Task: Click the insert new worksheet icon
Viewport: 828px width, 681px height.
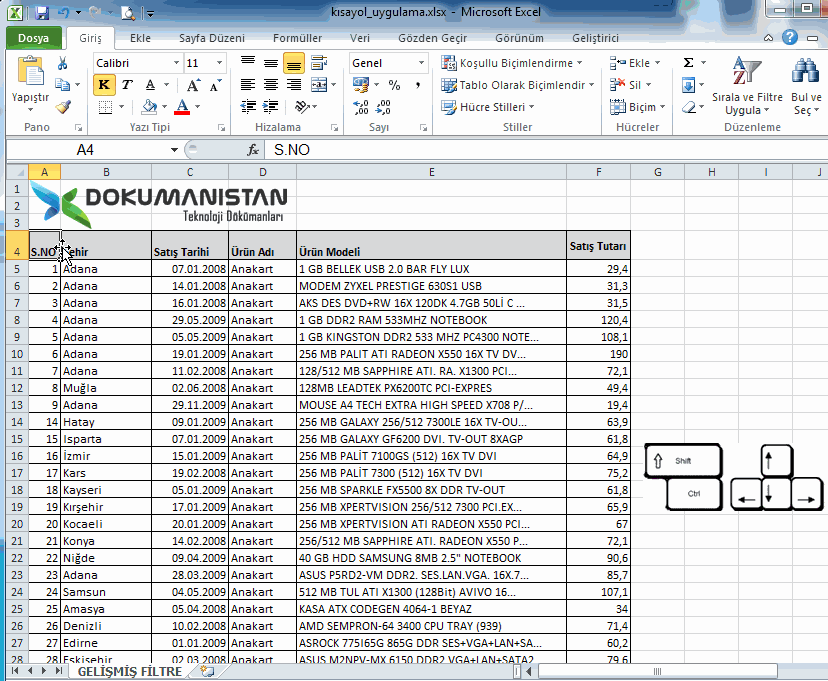Action: [x=208, y=671]
